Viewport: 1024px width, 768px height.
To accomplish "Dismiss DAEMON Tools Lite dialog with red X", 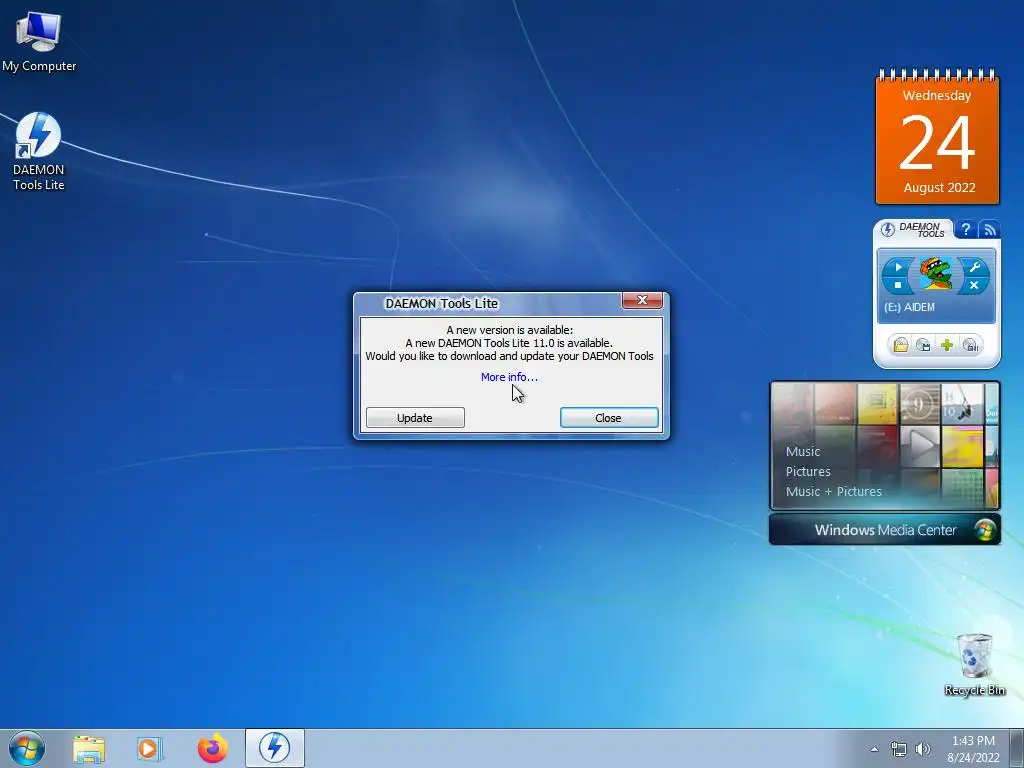I will [x=642, y=300].
